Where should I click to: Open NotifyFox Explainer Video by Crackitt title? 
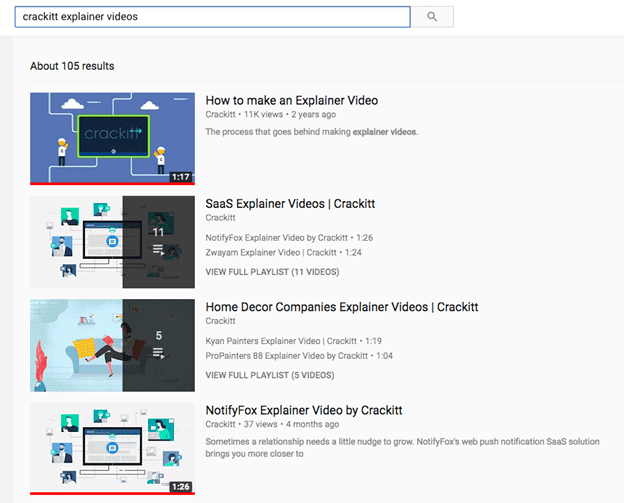(x=304, y=410)
